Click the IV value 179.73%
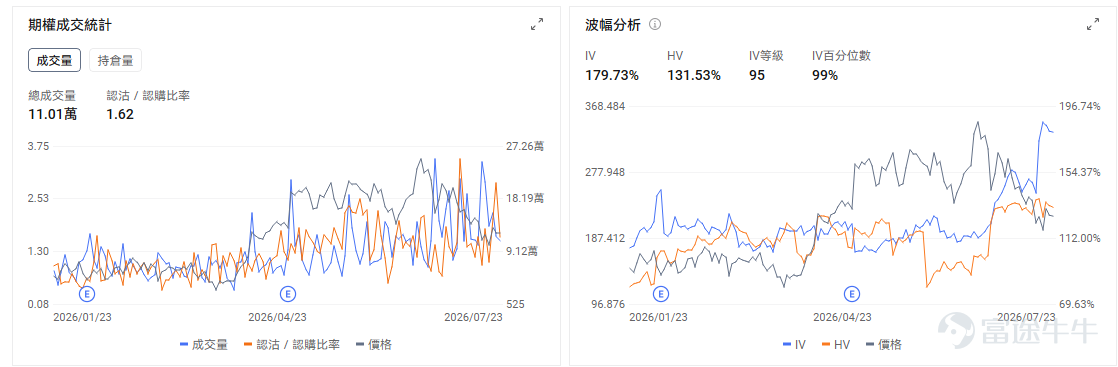Image resolution: width=1118 pixels, height=367 pixels. pos(612,75)
